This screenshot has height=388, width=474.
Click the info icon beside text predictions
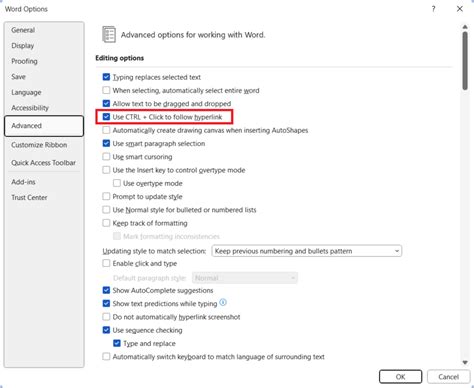pyautogui.click(x=223, y=302)
